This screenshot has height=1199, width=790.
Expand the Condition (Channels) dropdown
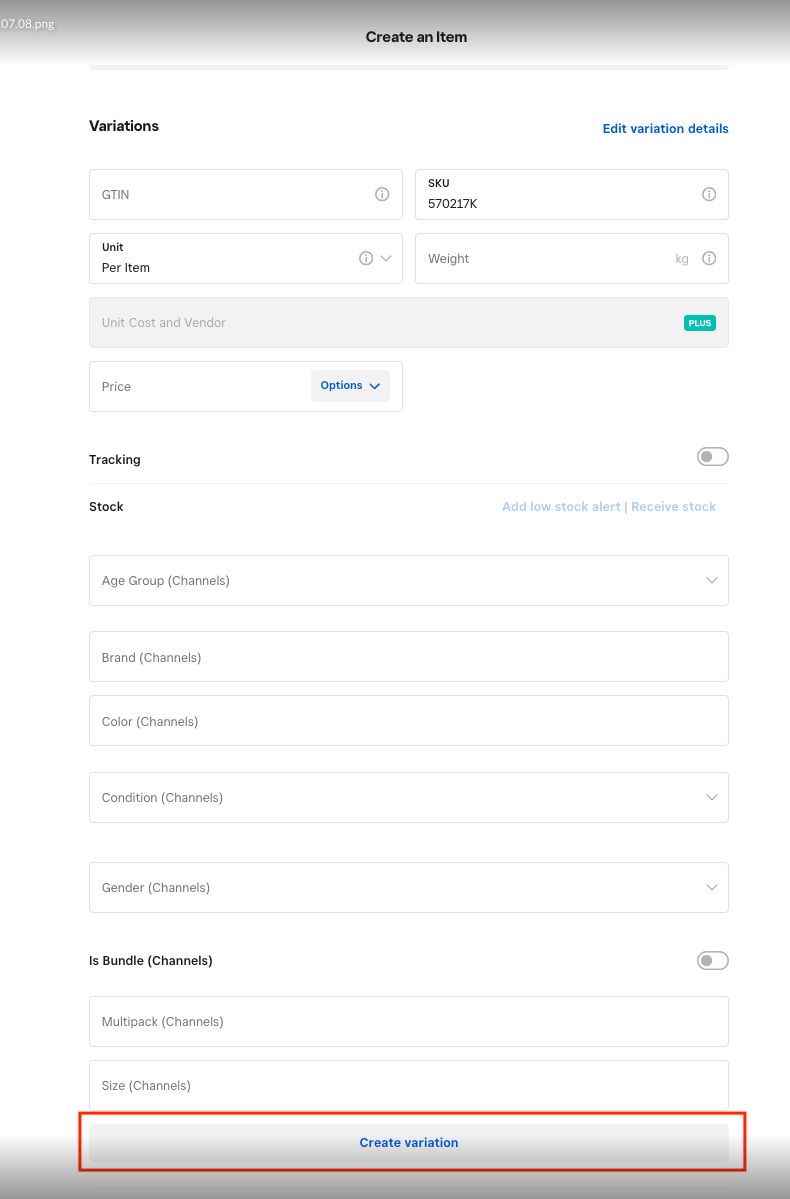(x=408, y=798)
